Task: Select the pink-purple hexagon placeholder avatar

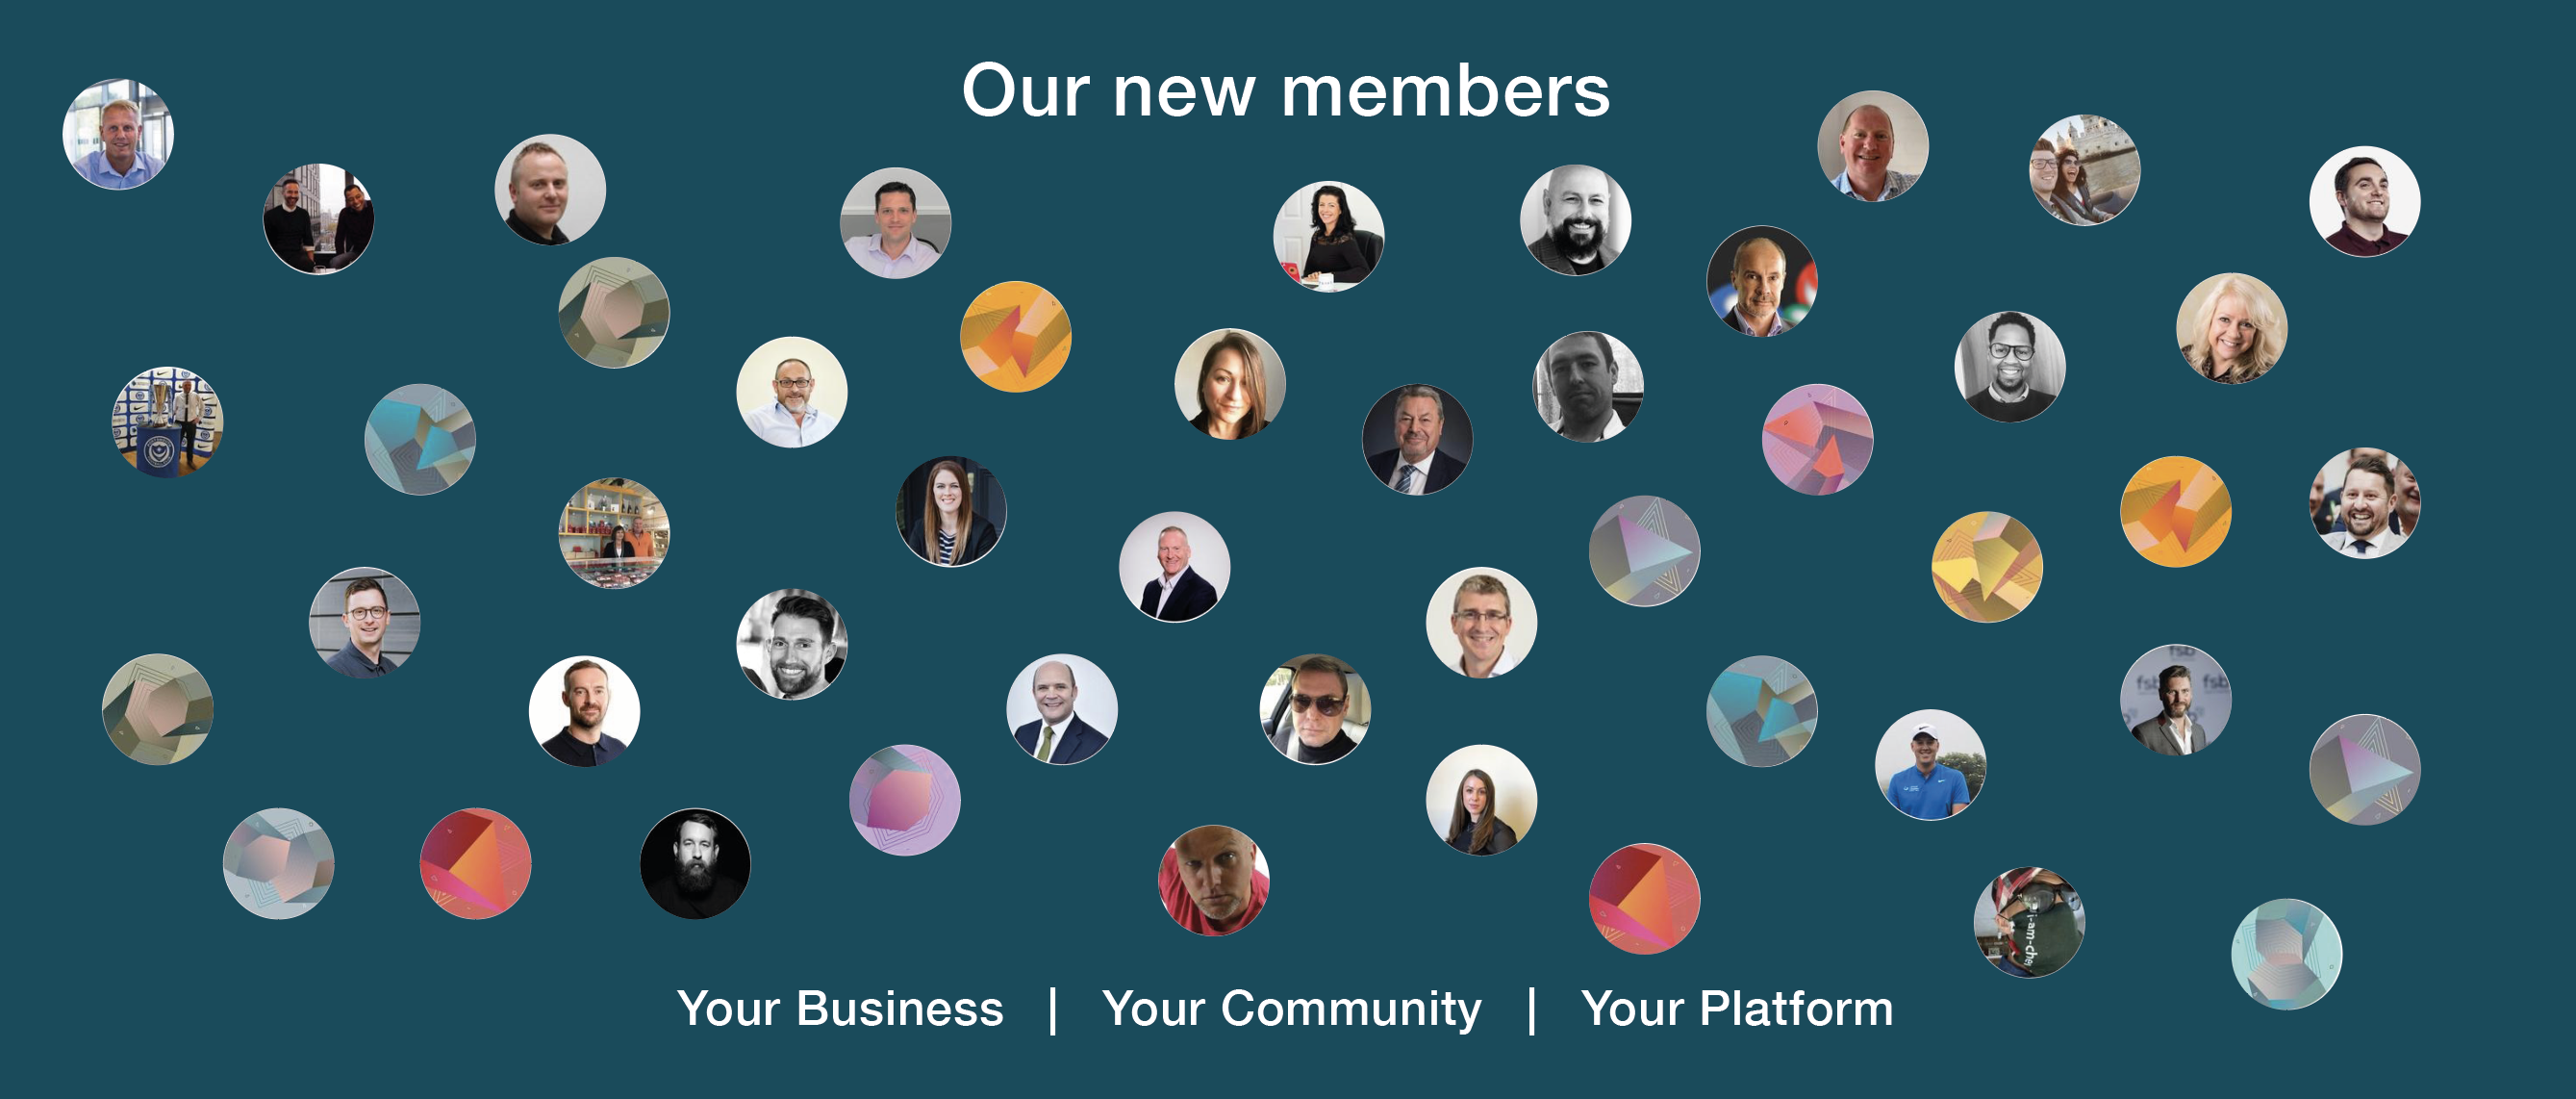Action: point(905,800)
